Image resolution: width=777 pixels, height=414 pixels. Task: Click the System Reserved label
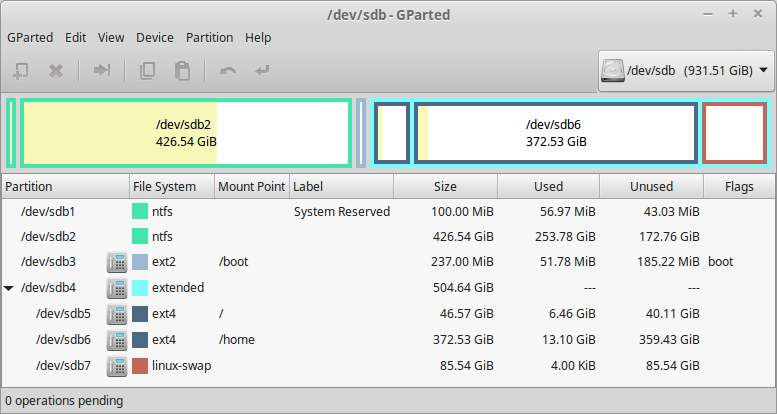(342, 212)
